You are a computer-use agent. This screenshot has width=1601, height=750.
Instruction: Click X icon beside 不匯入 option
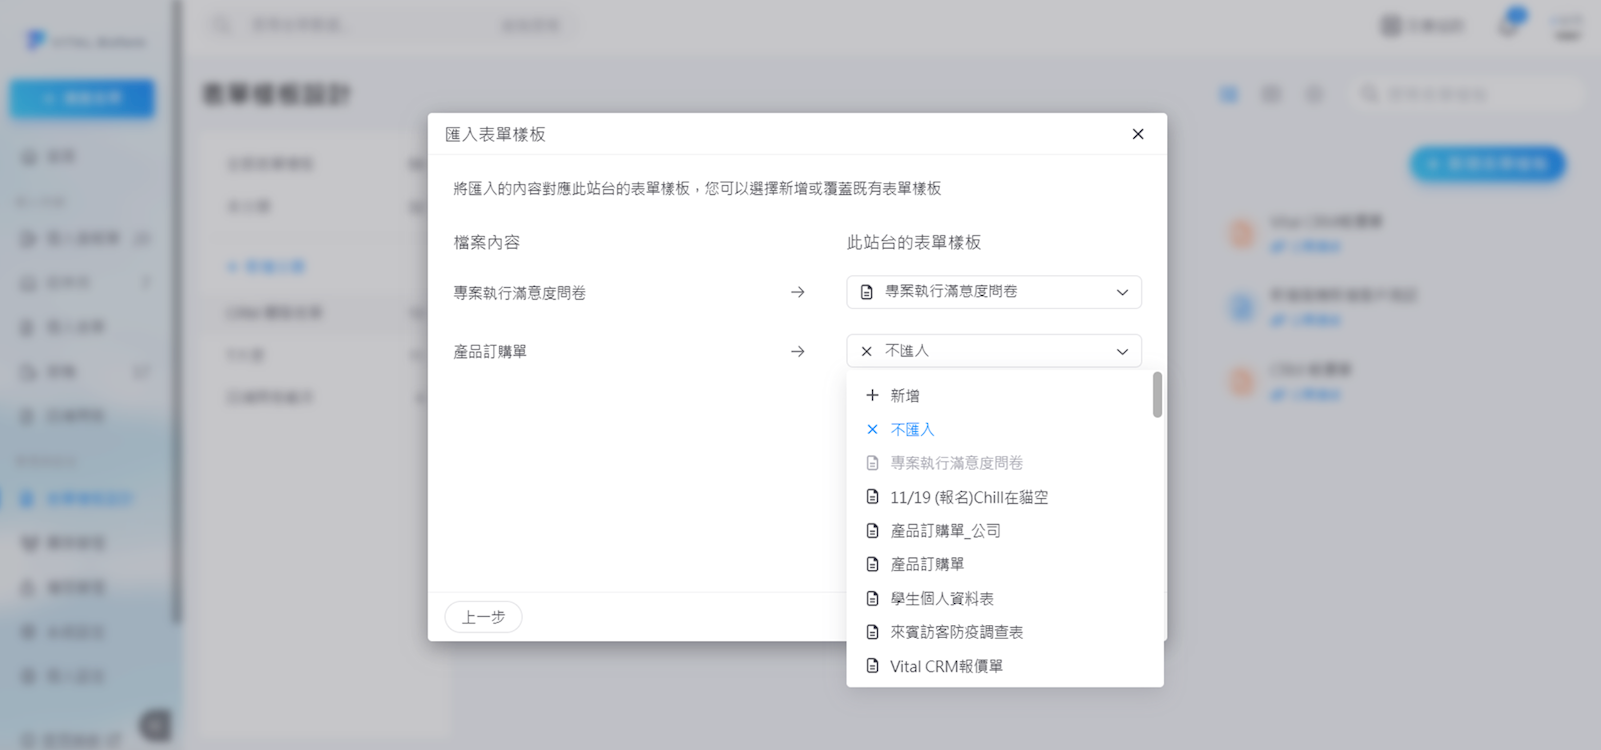pos(872,430)
